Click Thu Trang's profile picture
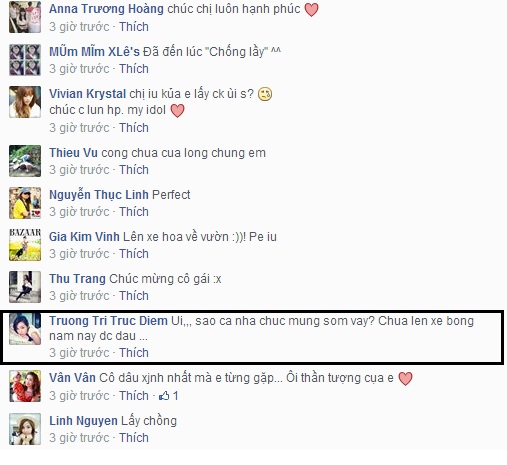507x465 pixels. (25, 287)
